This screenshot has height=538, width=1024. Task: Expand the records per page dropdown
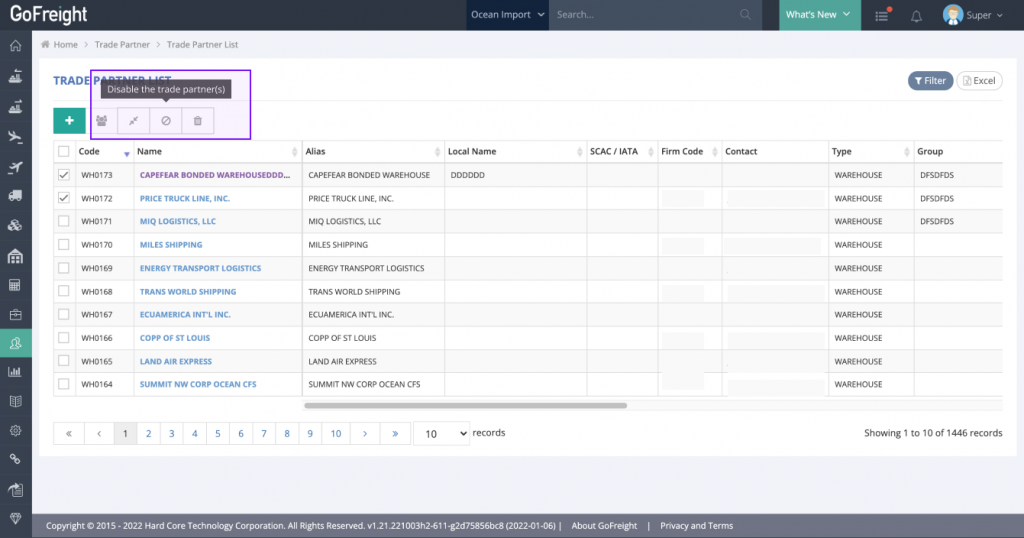coord(441,434)
